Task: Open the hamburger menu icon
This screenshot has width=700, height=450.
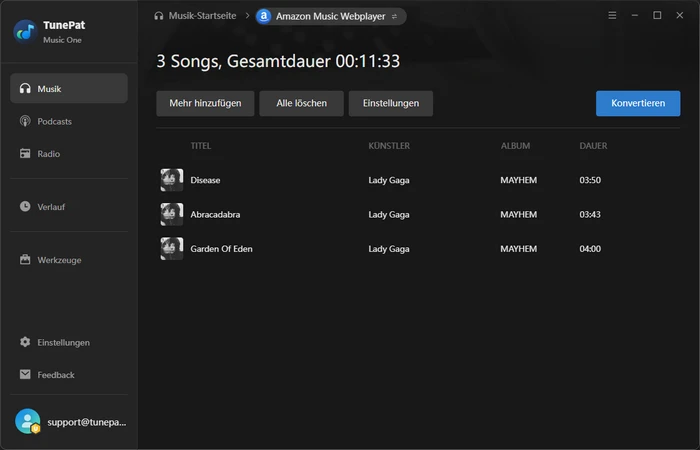Action: [612, 16]
